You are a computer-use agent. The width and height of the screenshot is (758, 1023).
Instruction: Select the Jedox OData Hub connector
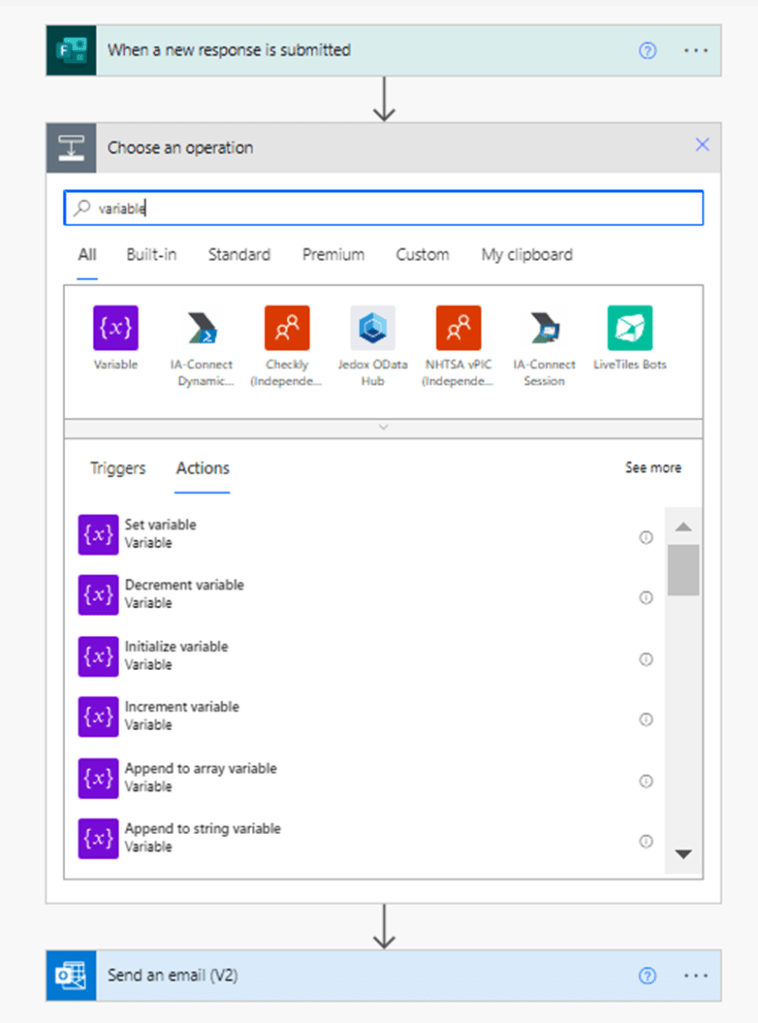coord(373,328)
